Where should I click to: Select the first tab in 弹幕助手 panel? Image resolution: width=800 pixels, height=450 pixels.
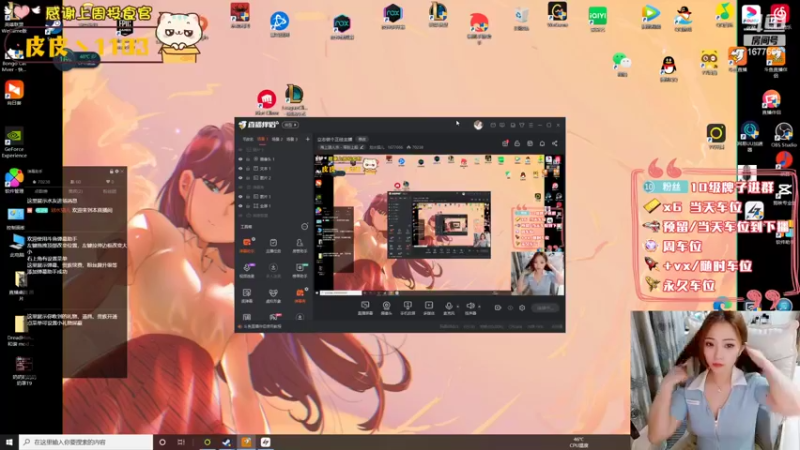point(41,191)
